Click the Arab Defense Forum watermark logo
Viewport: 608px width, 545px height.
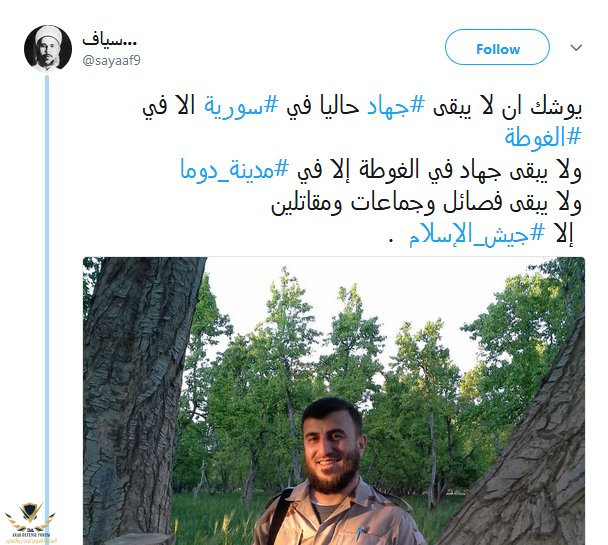pyautogui.click(x=30, y=523)
